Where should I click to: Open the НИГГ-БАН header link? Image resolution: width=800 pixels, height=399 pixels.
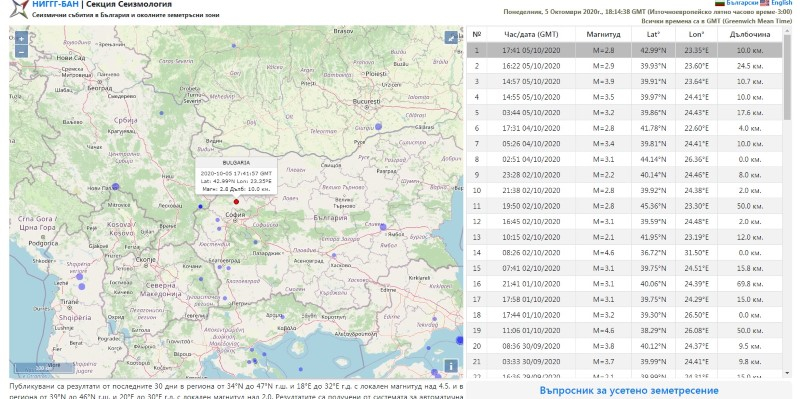(x=55, y=5)
